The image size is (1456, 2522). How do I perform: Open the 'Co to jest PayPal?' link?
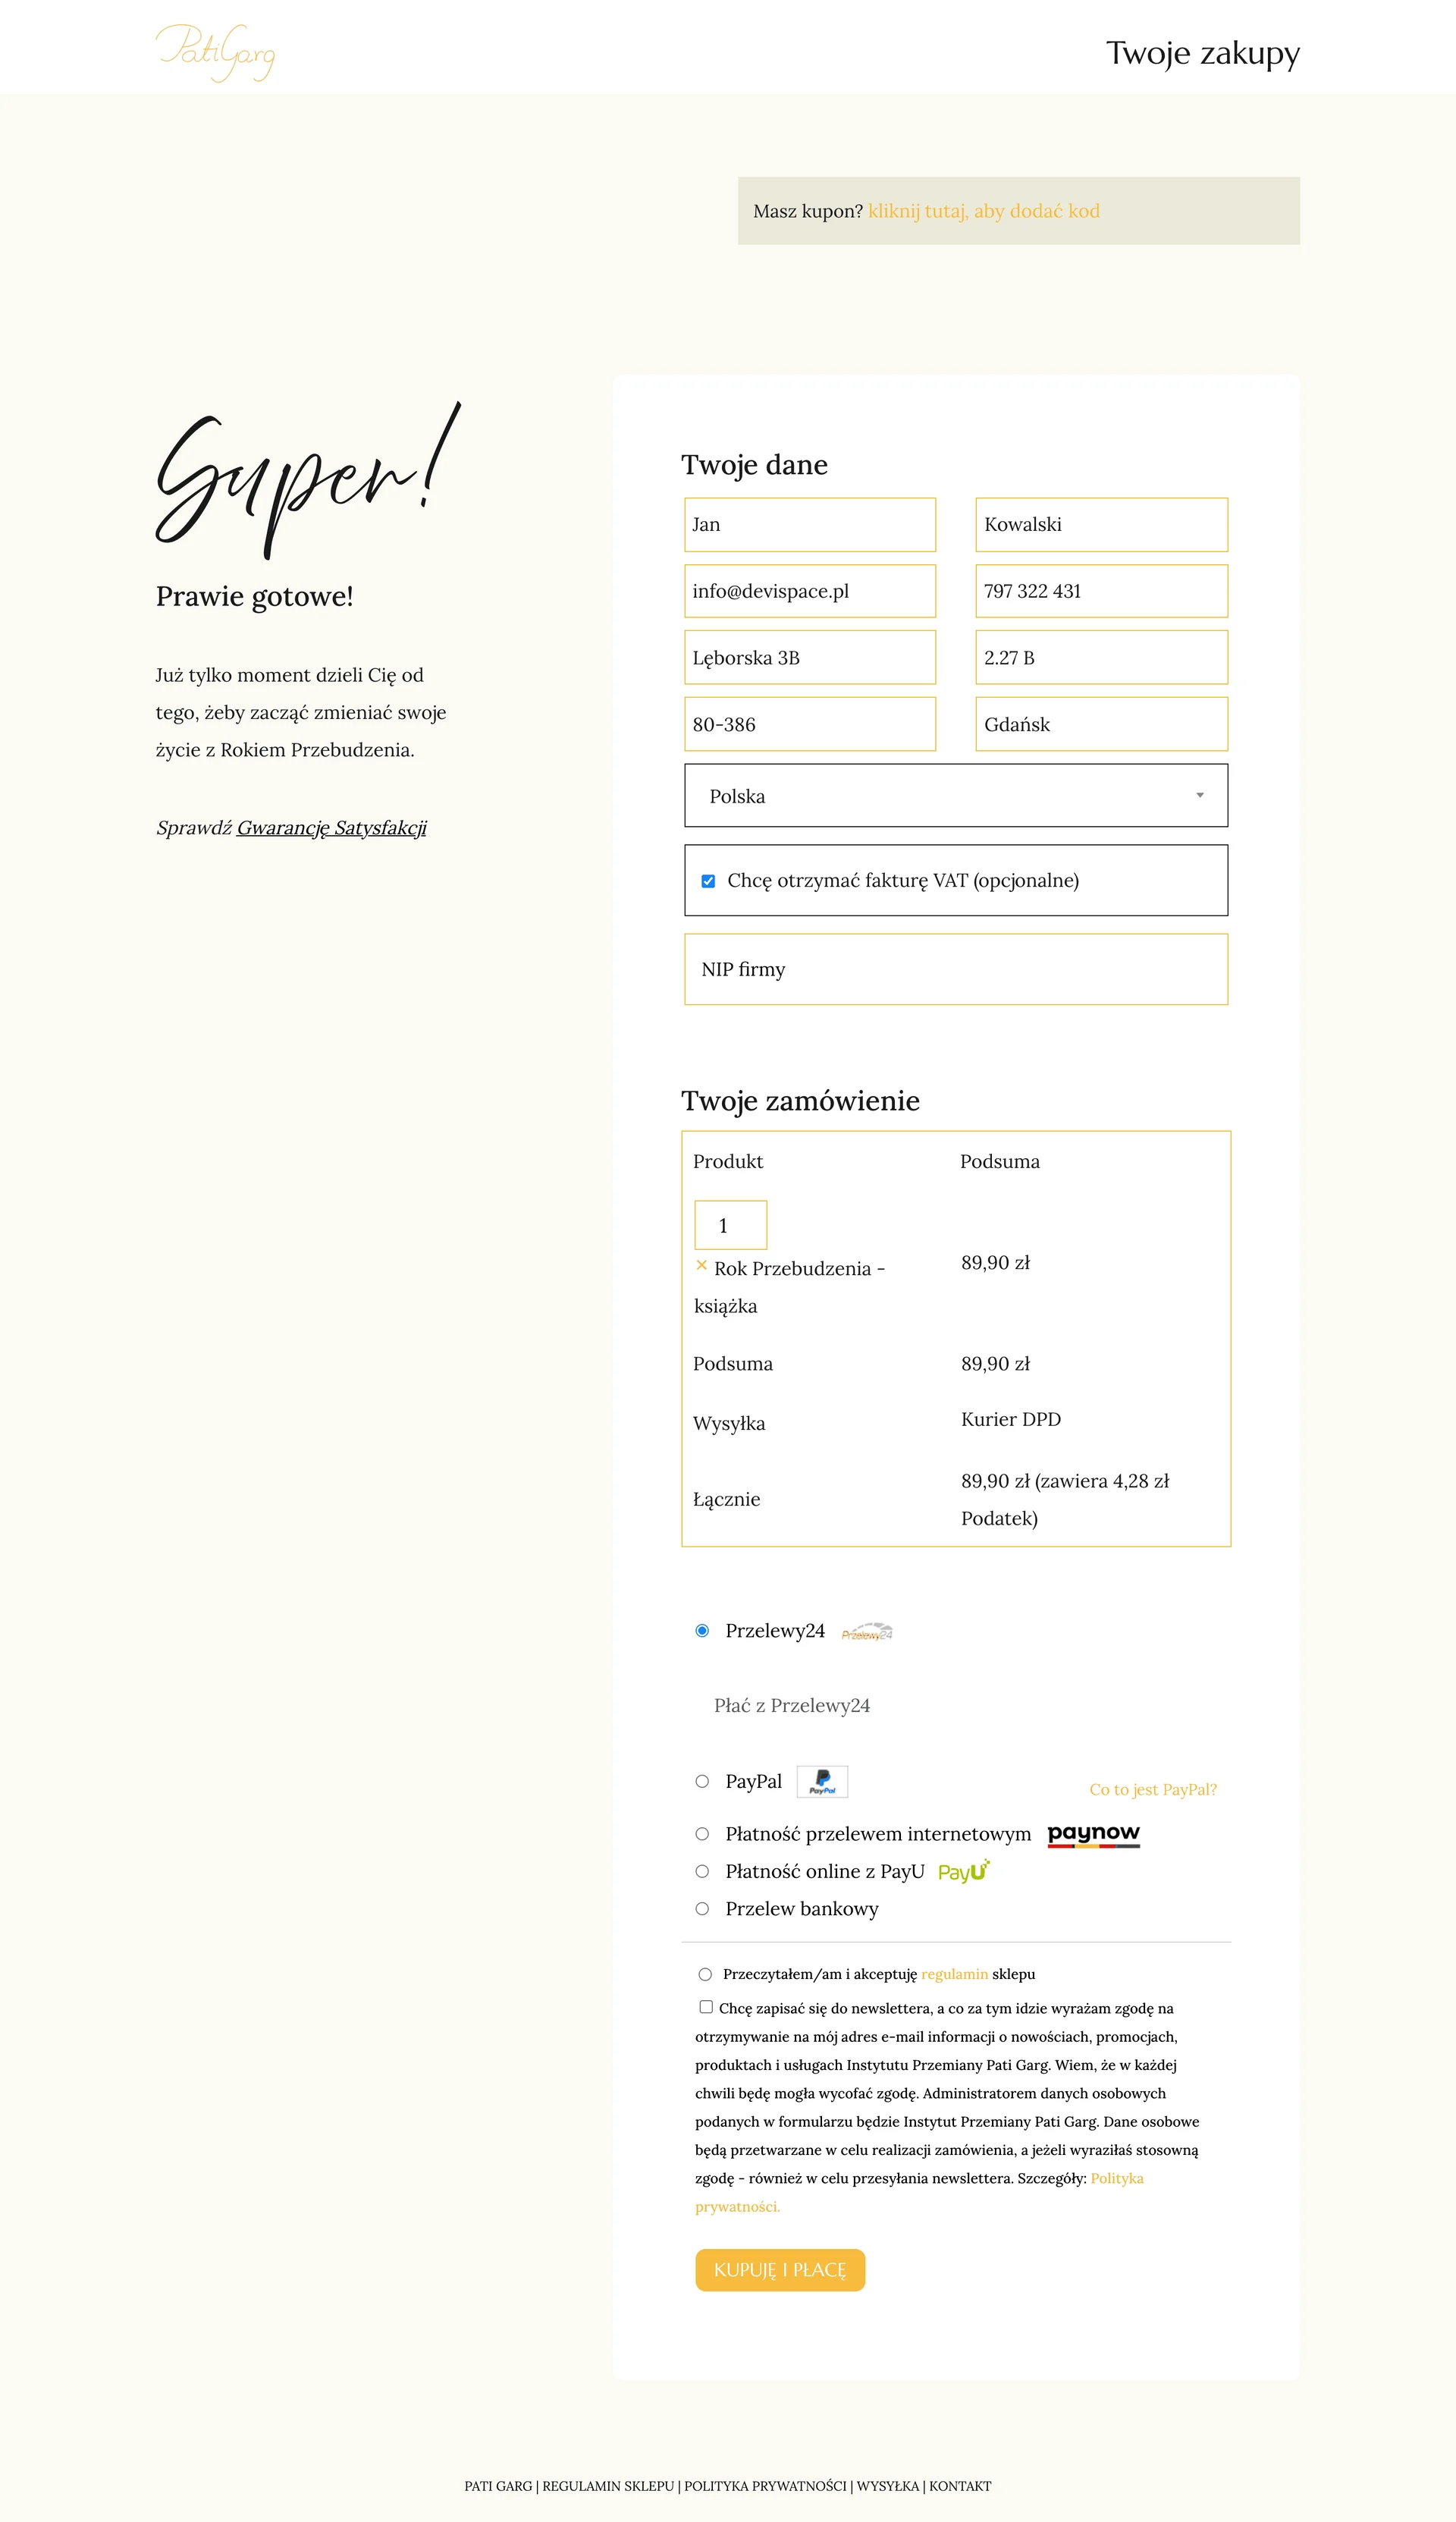click(x=1153, y=1789)
